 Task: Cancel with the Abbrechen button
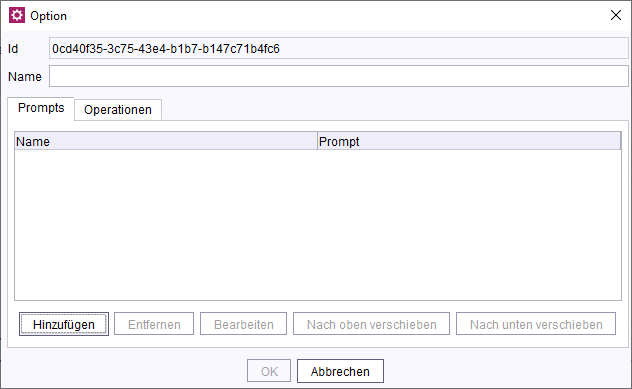tap(340, 371)
